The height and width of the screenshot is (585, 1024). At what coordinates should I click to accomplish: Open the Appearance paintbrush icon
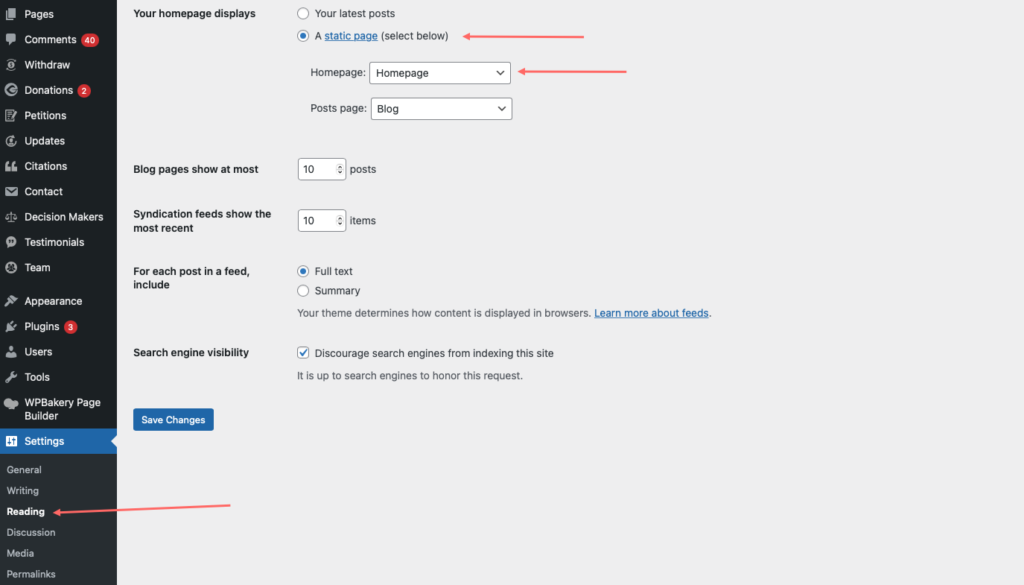[x=11, y=301]
